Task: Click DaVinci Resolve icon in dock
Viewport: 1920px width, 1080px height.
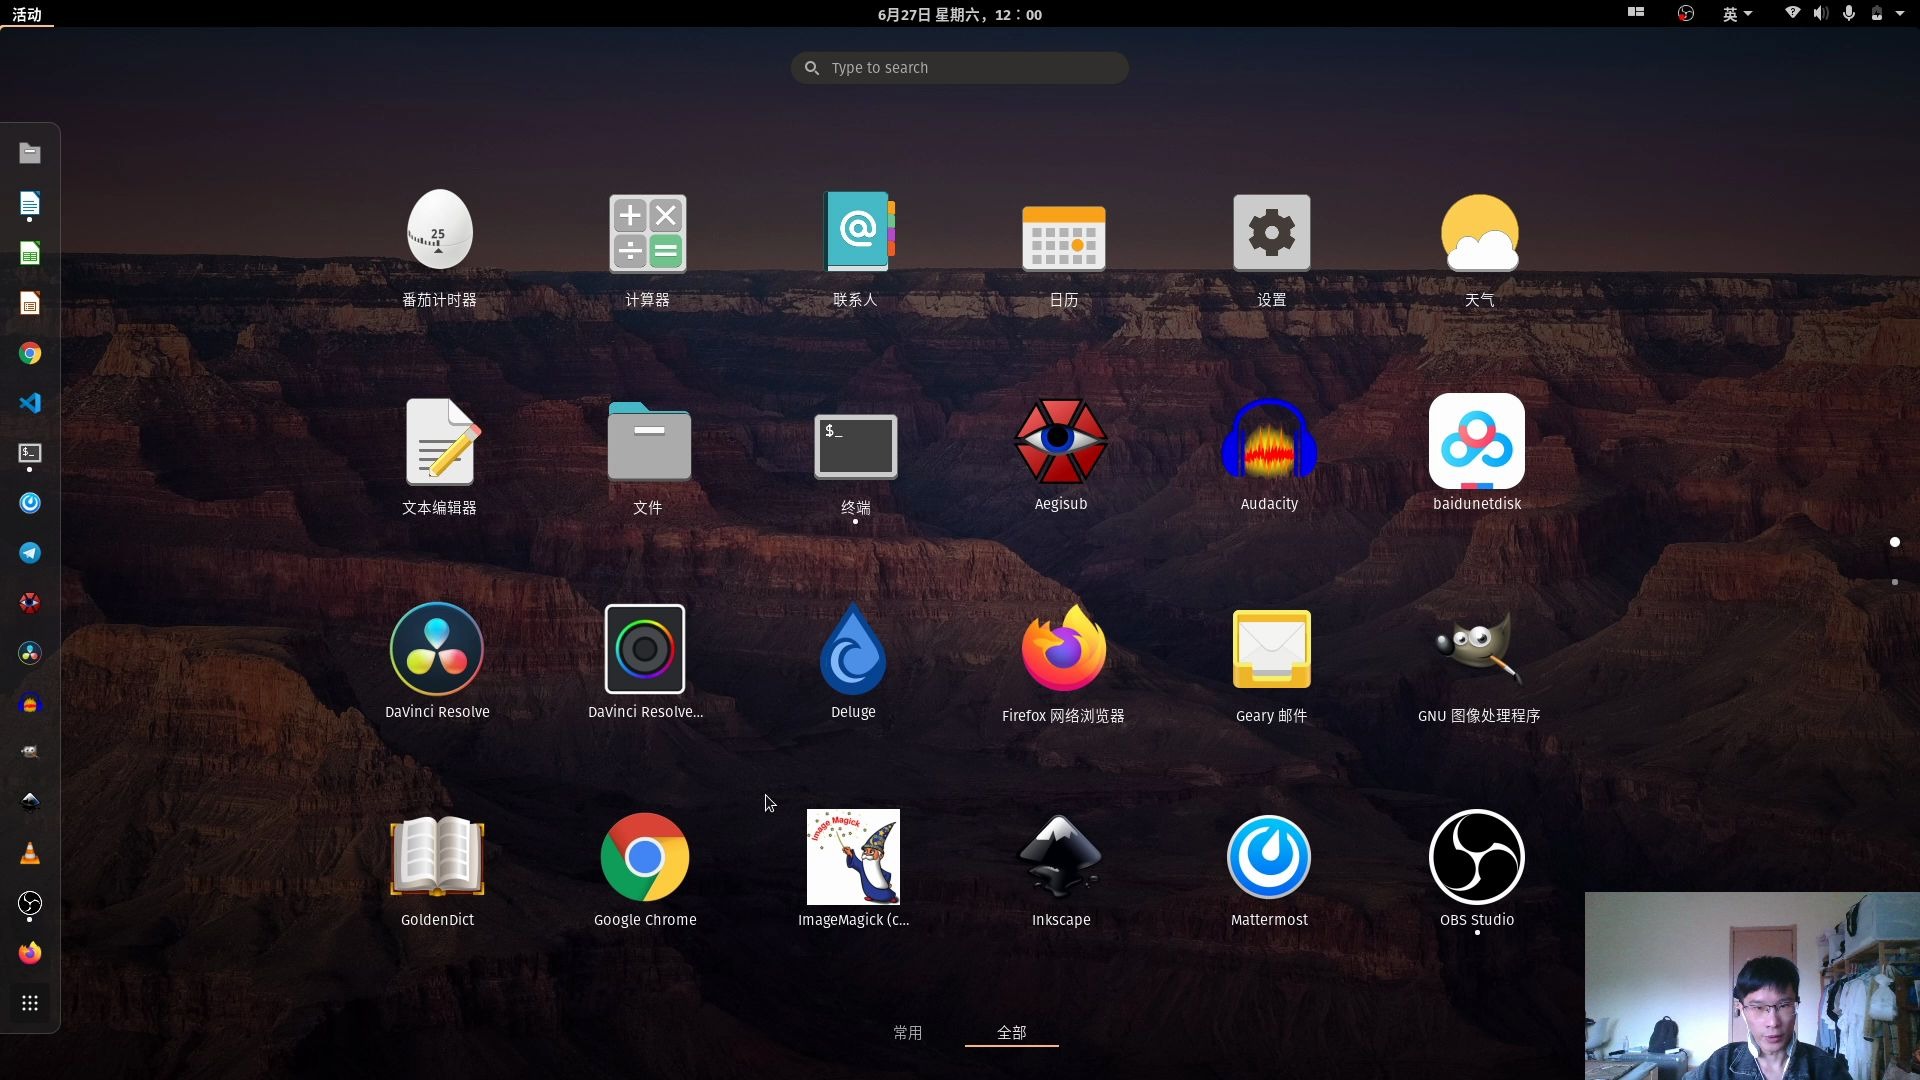Action: click(x=30, y=653)
